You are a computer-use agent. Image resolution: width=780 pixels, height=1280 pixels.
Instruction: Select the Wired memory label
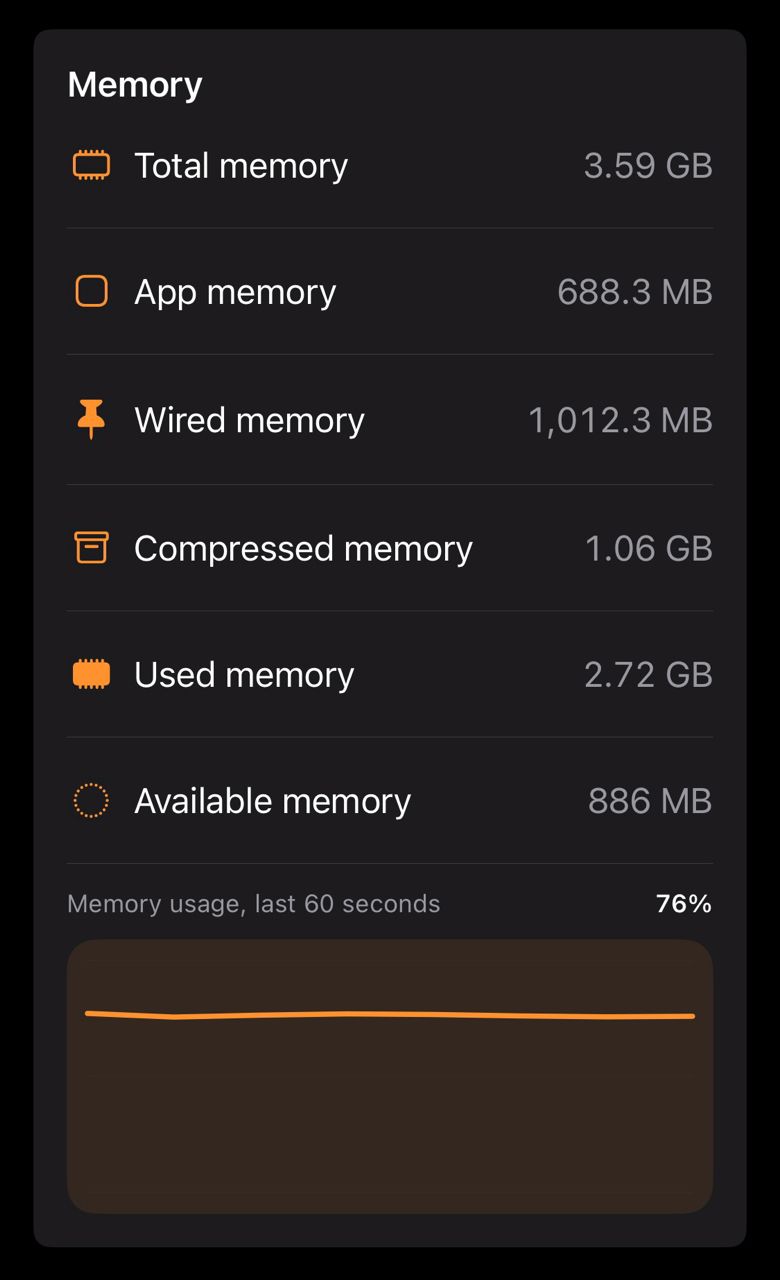pos(249,420)
